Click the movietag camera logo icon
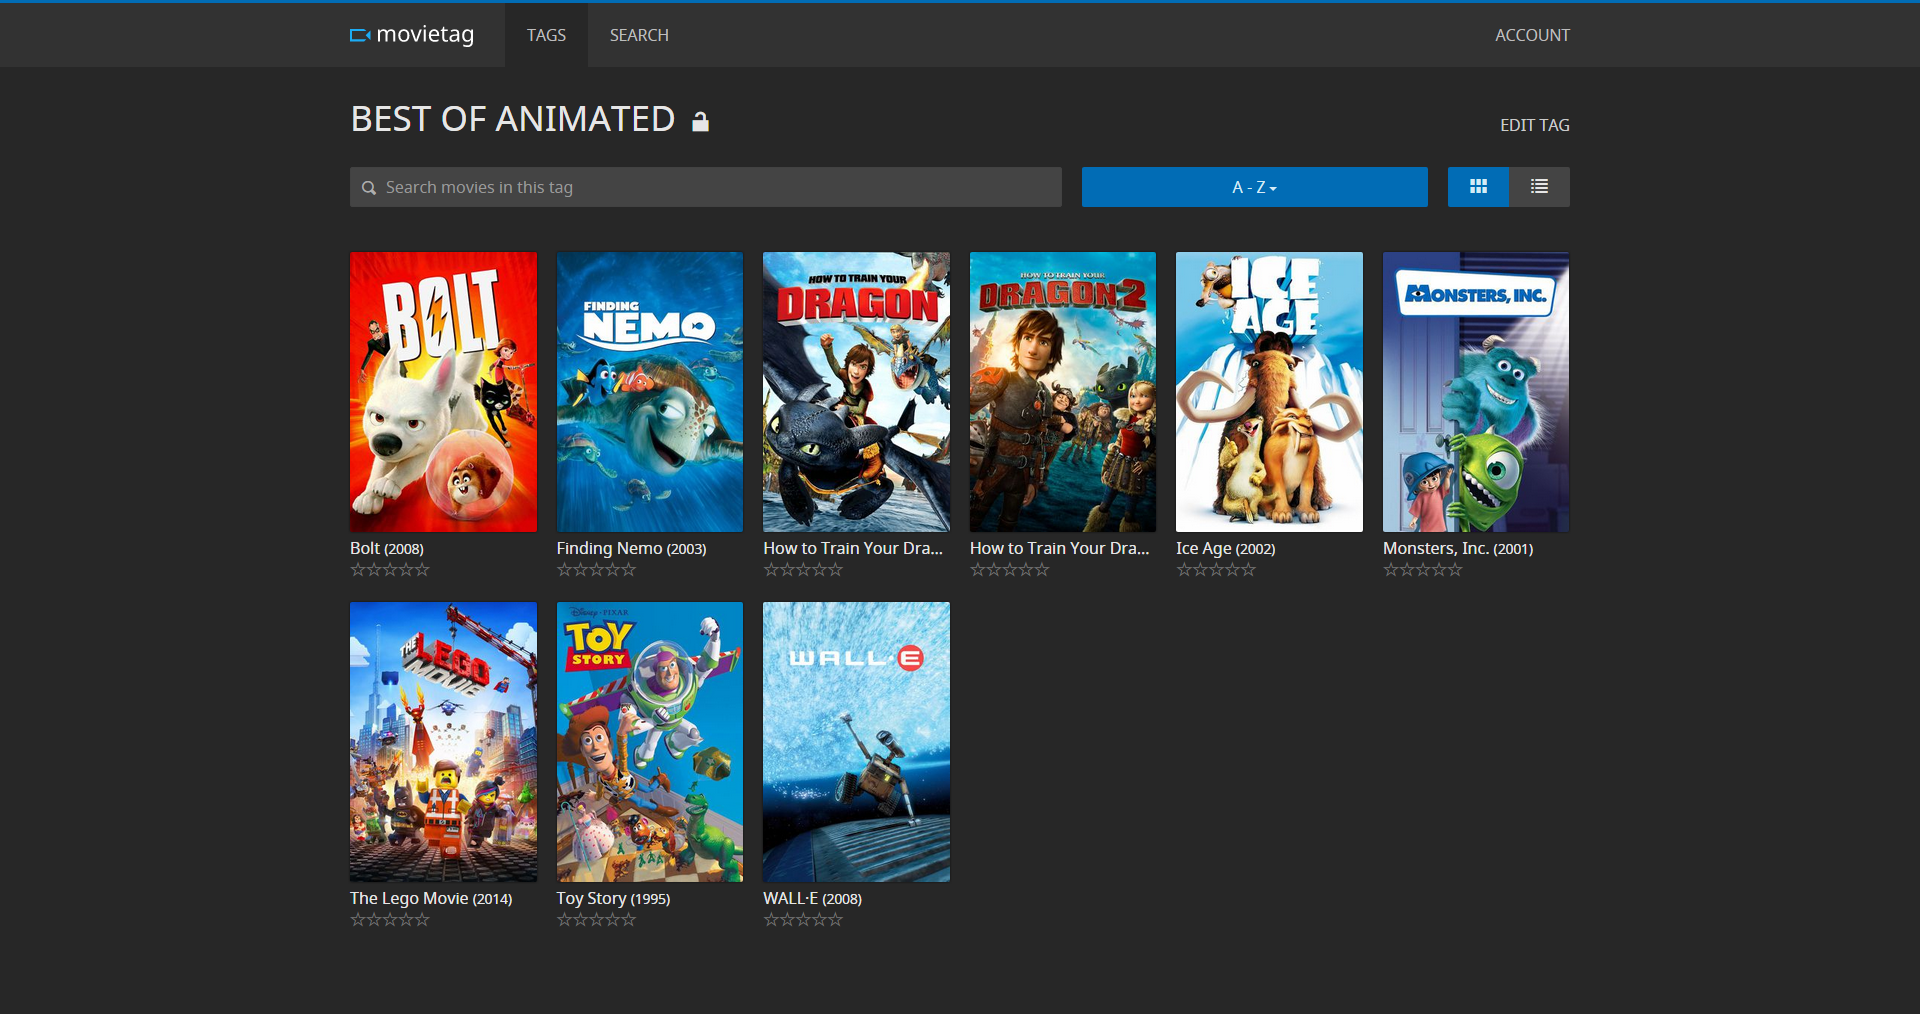 360,34
